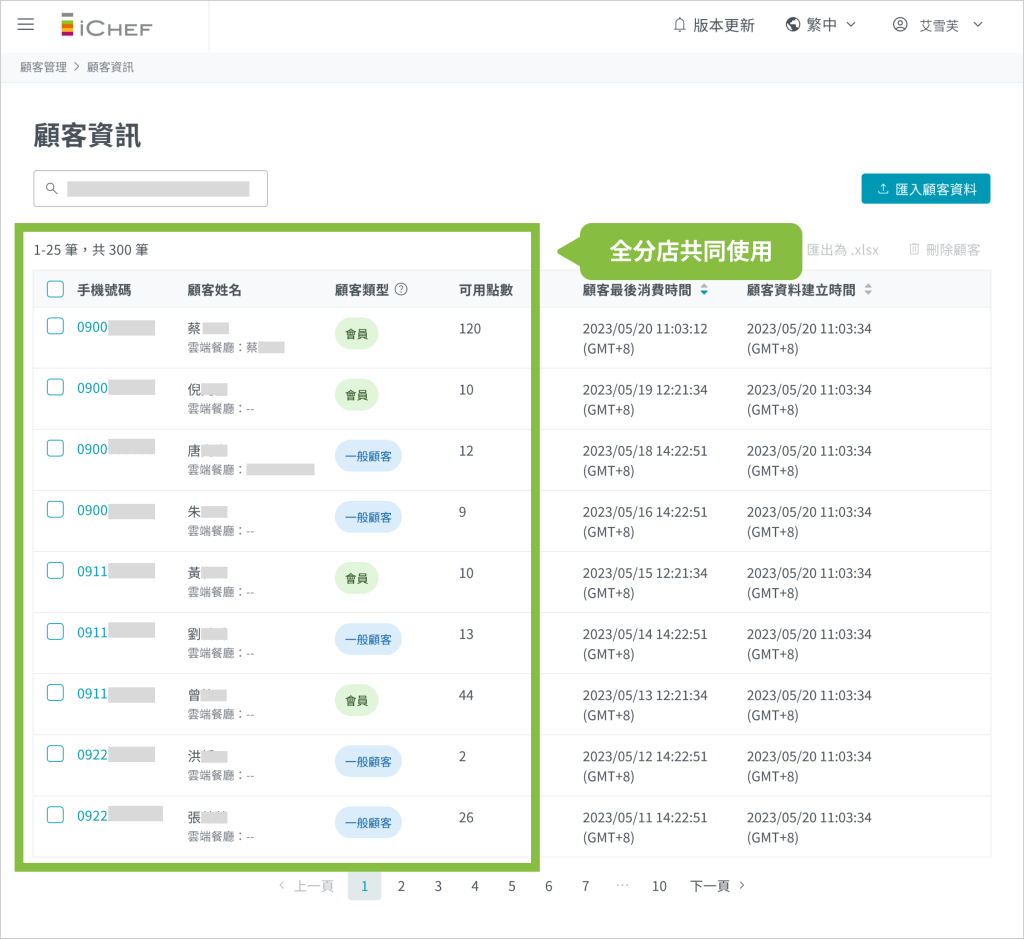Sort by 顧客最後消費時間 column arrow
The height and width of the screenshot is (939, 1024).
704,290
